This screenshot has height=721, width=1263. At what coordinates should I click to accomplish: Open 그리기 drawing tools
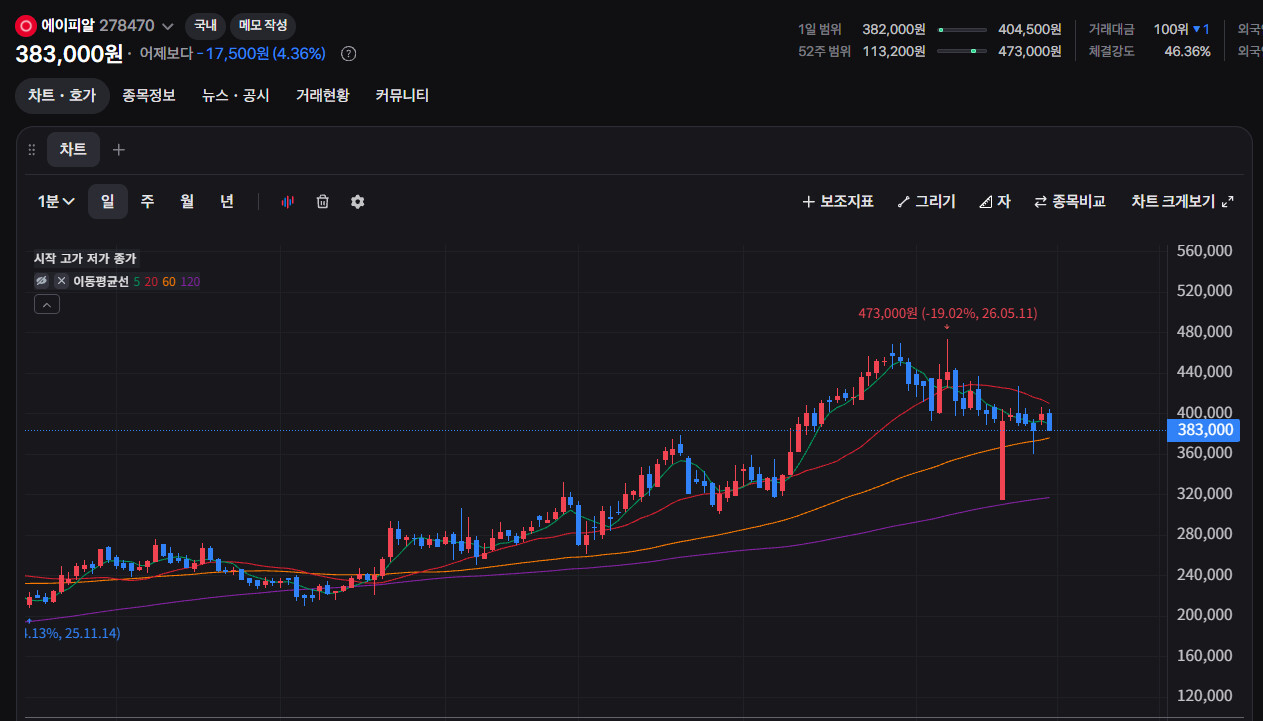tap(926, 201)
